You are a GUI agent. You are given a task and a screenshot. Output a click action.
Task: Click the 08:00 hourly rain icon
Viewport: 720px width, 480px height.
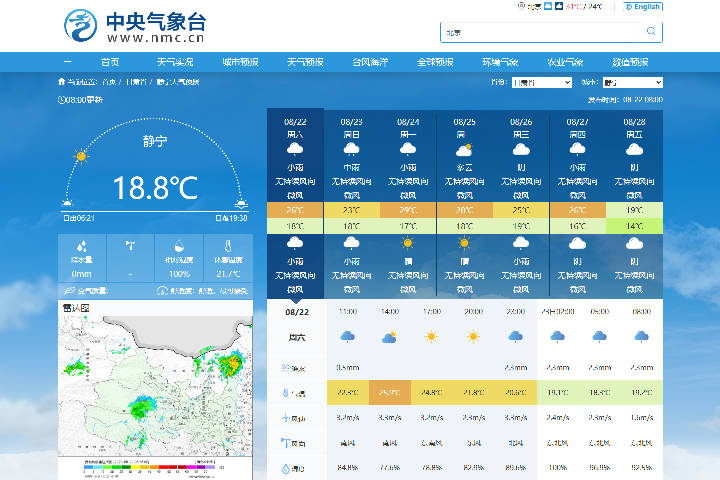click(x=641, y=337)
